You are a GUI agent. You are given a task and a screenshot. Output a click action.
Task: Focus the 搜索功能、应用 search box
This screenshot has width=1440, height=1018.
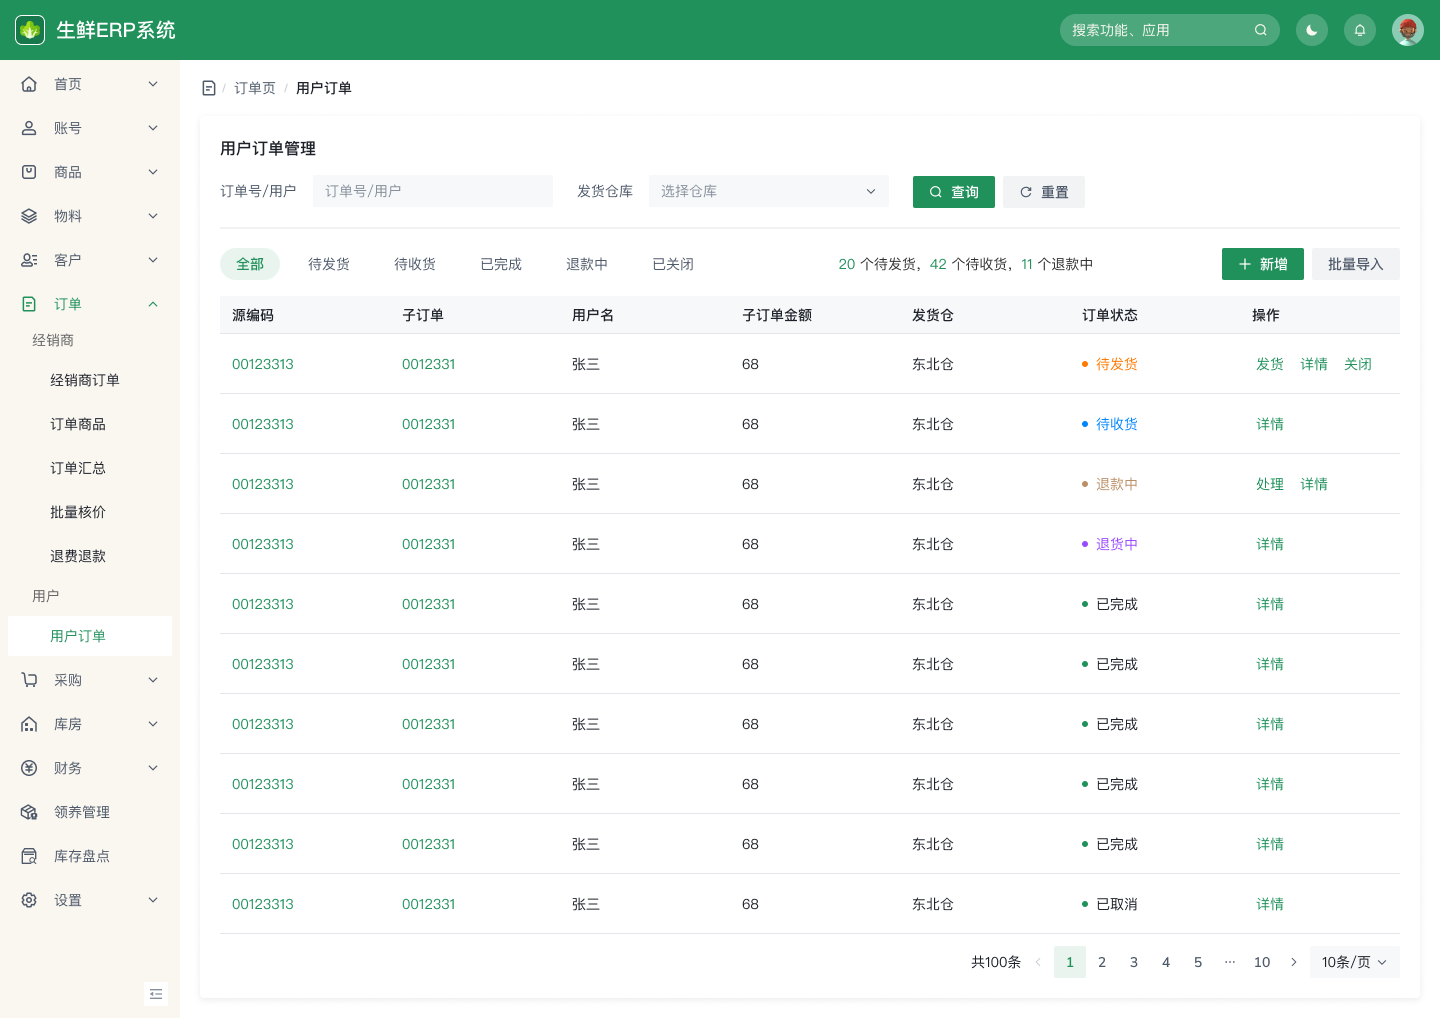click(x=1170, y=30)
